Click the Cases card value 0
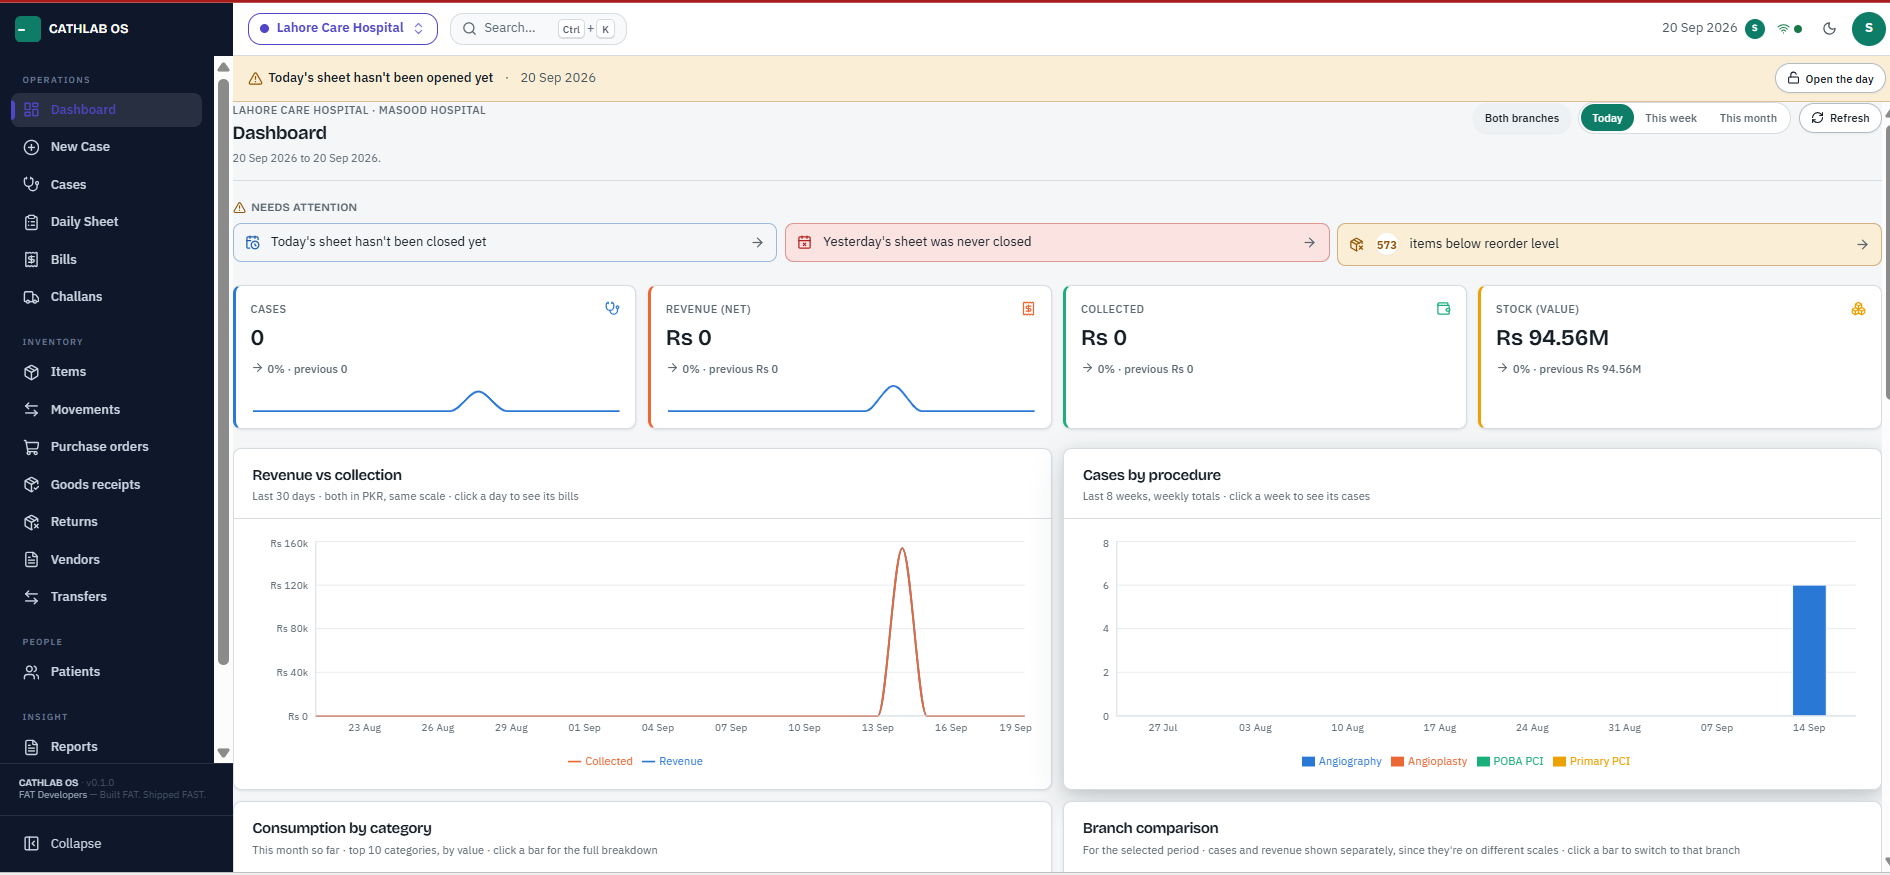1890x875 pixels. click(x=257, y=338)
